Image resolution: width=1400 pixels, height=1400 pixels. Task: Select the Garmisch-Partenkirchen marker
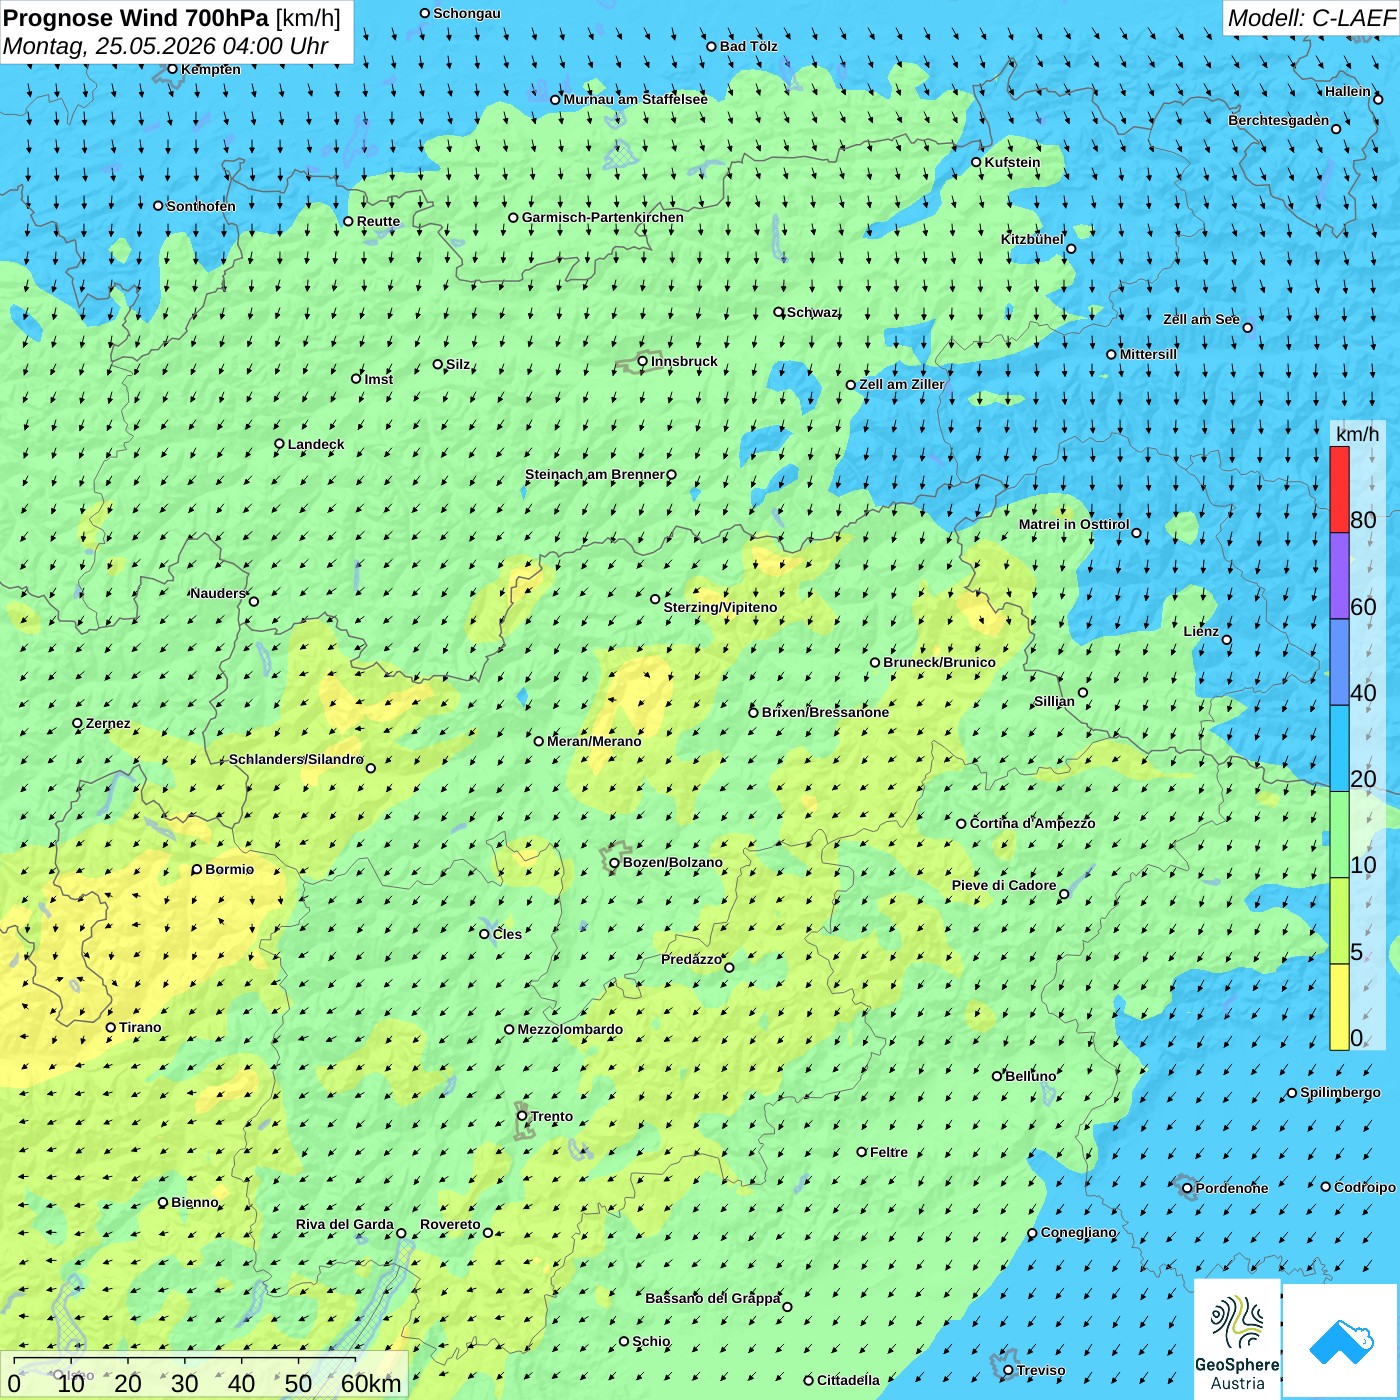(x=514, y=218)
